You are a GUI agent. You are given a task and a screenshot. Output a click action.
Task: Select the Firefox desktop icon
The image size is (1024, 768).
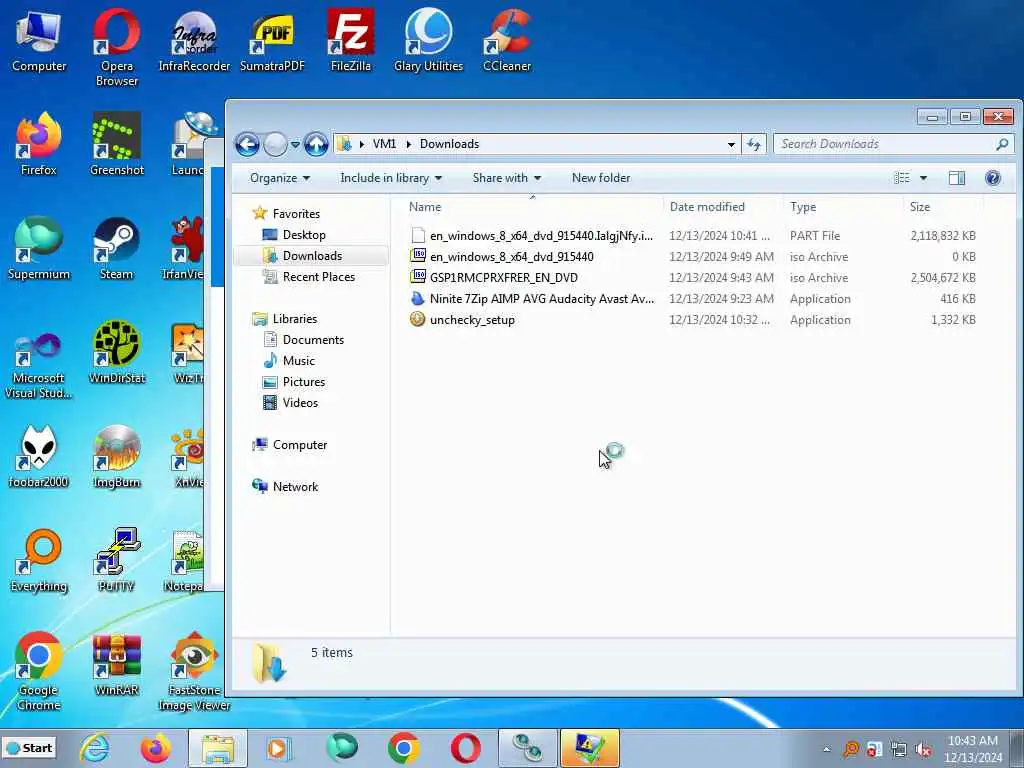pos(39,144)
